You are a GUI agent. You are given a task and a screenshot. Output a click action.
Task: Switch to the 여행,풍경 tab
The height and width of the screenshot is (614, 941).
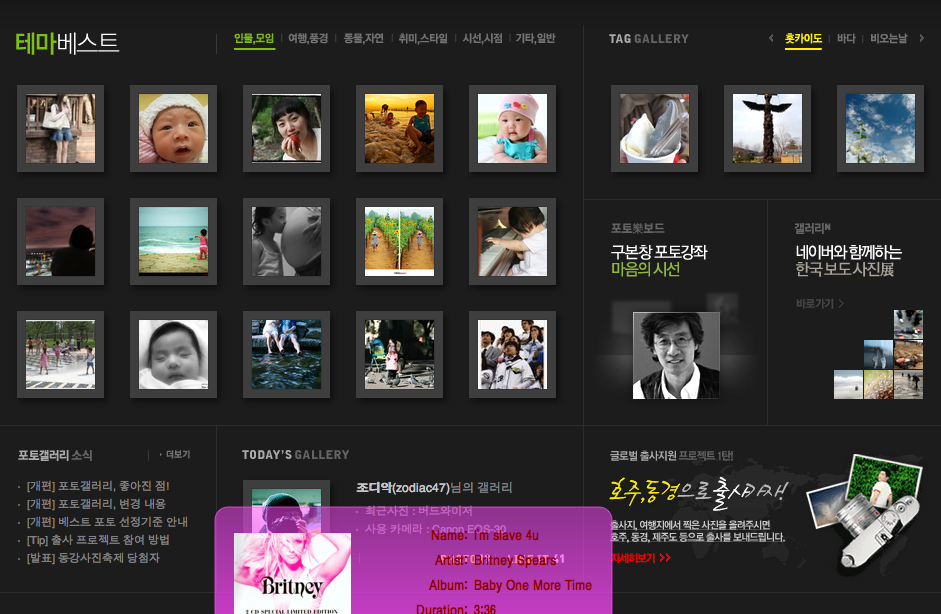[x=308, y=38]
